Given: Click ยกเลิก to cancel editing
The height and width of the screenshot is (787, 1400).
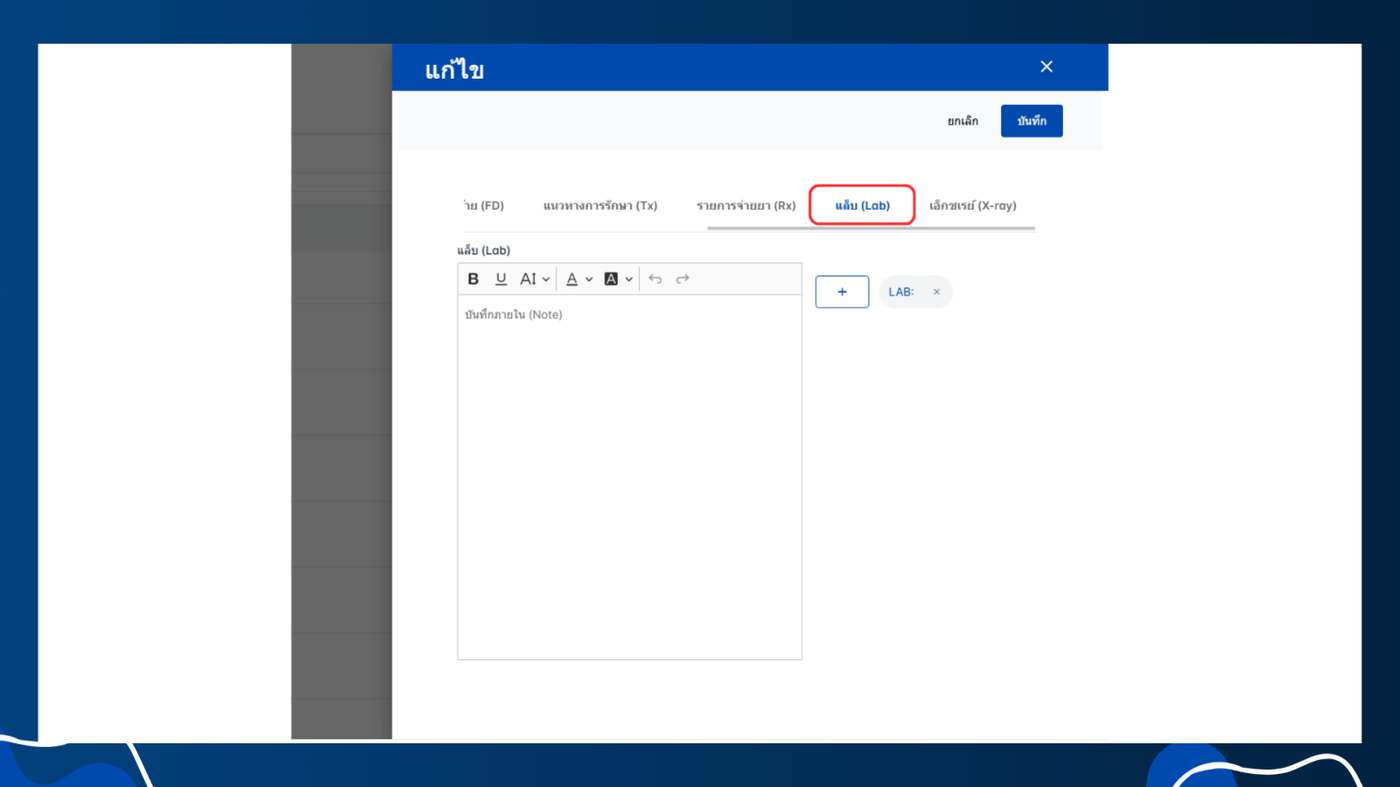Looking at the screenshot, I should 963,121.
